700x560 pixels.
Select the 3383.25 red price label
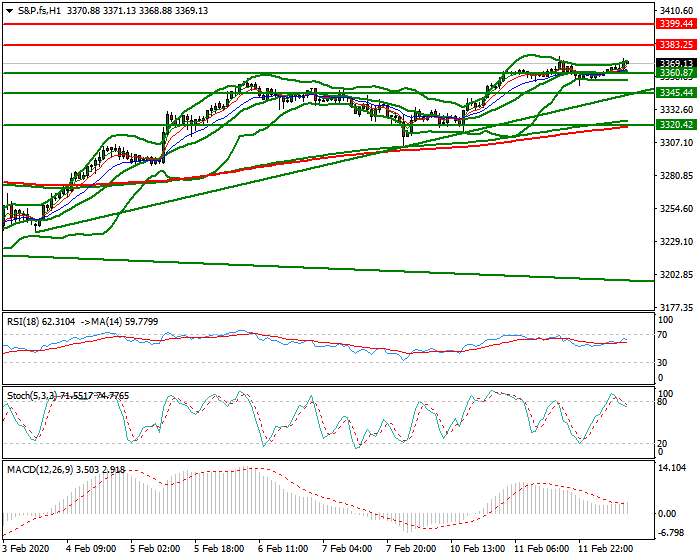click(676, 45)
